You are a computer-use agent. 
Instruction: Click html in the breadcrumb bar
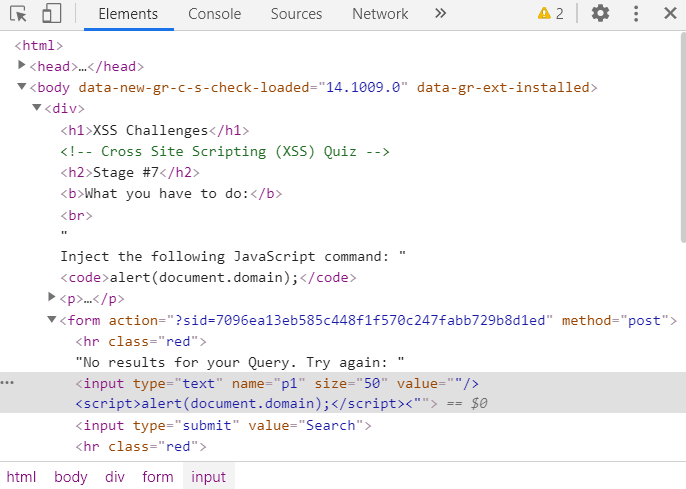point(21,476)
